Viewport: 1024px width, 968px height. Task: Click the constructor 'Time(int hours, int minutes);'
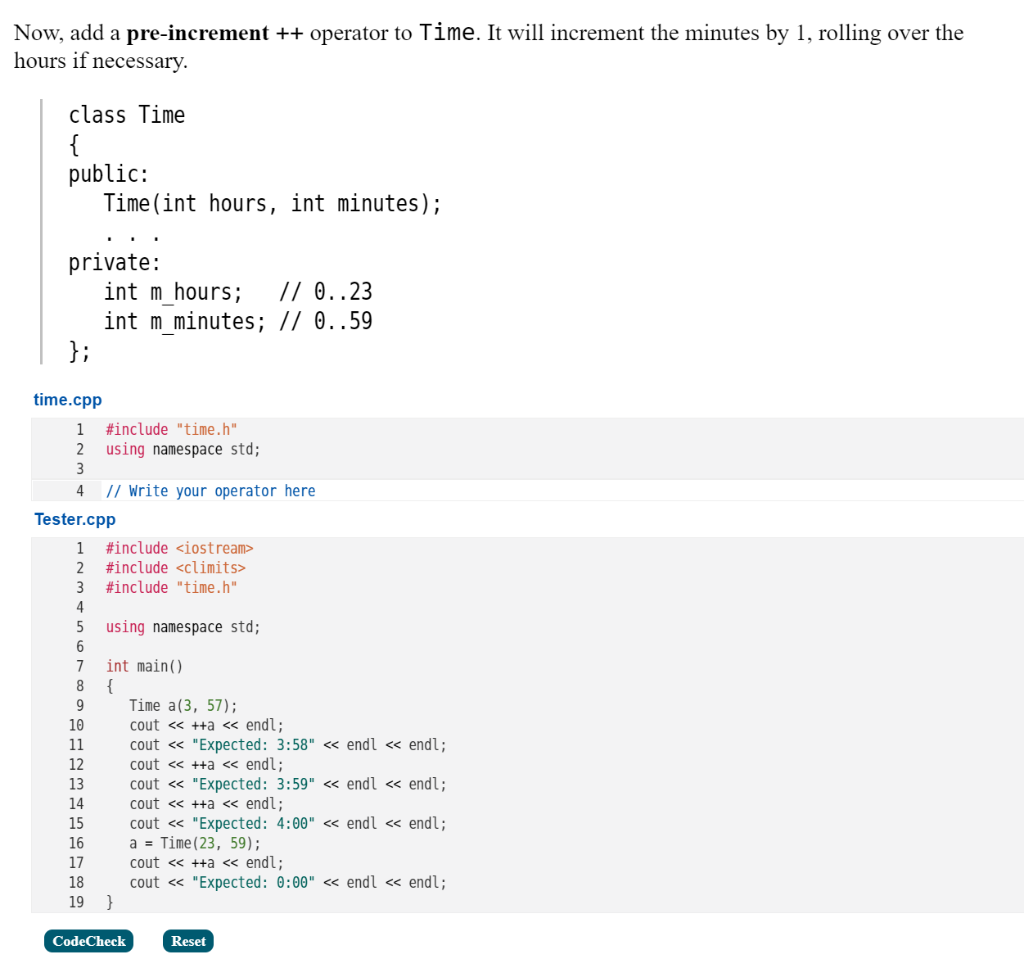(x=272, y=203)
